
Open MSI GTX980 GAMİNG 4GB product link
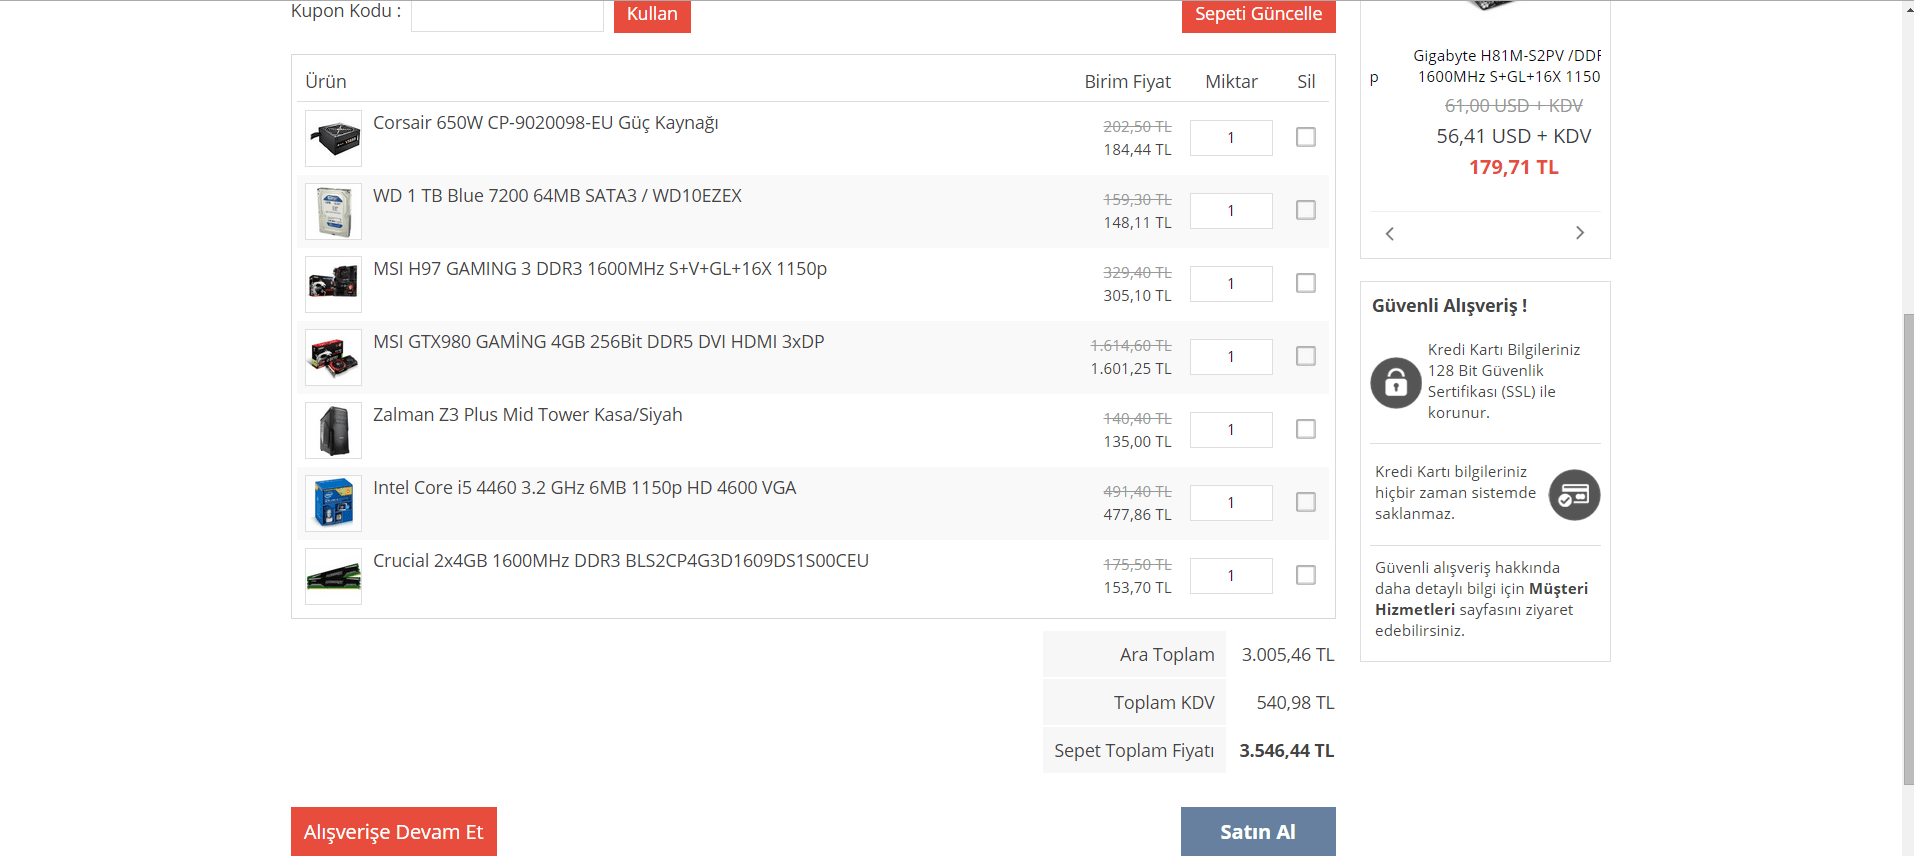[599, 342]
